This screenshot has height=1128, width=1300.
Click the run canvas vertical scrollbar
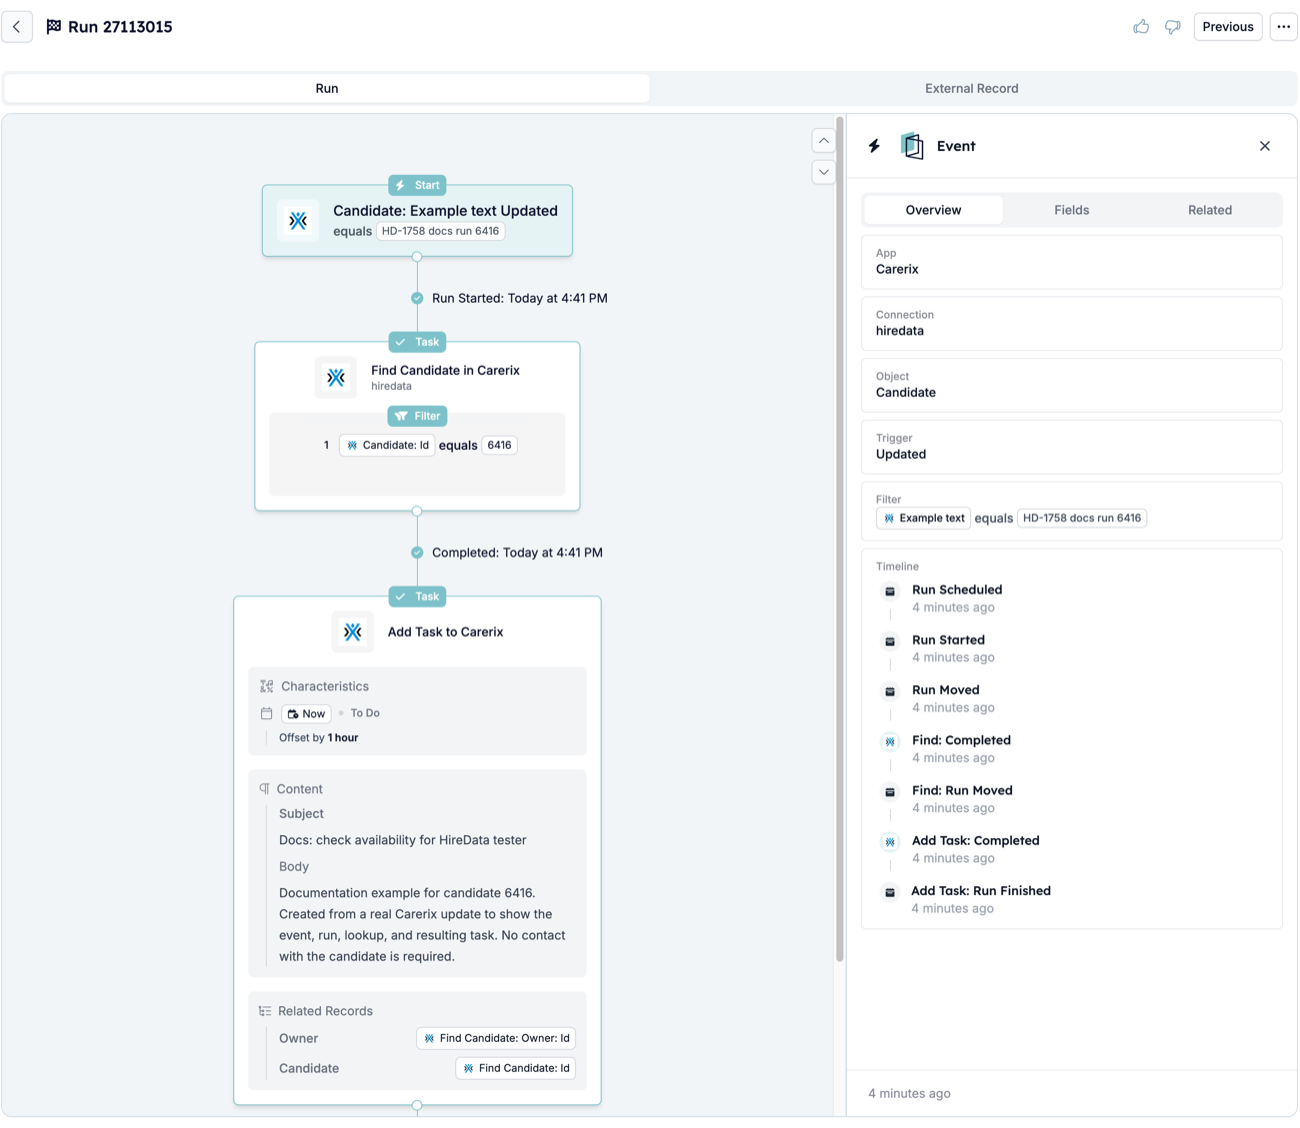pyautogui.click(x=840, y=540)
